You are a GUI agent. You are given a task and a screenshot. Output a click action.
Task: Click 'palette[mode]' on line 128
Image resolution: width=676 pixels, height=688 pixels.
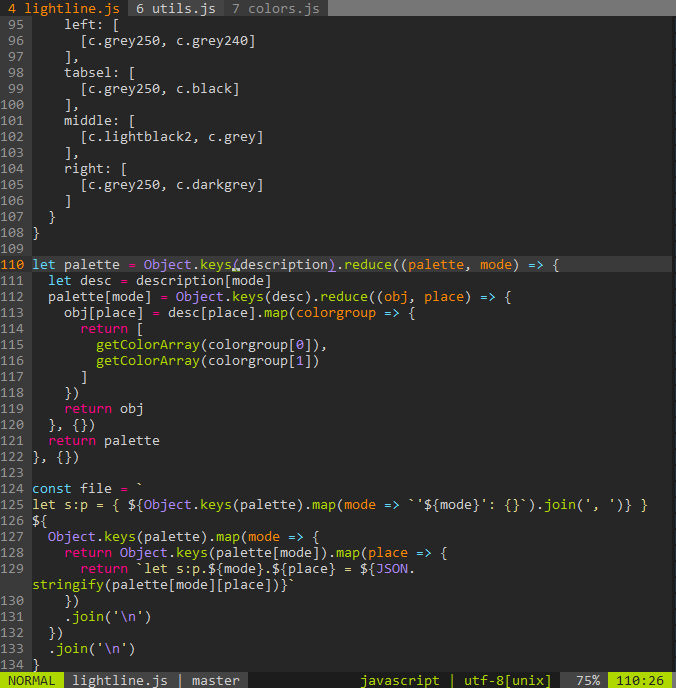tap(268, 552)
